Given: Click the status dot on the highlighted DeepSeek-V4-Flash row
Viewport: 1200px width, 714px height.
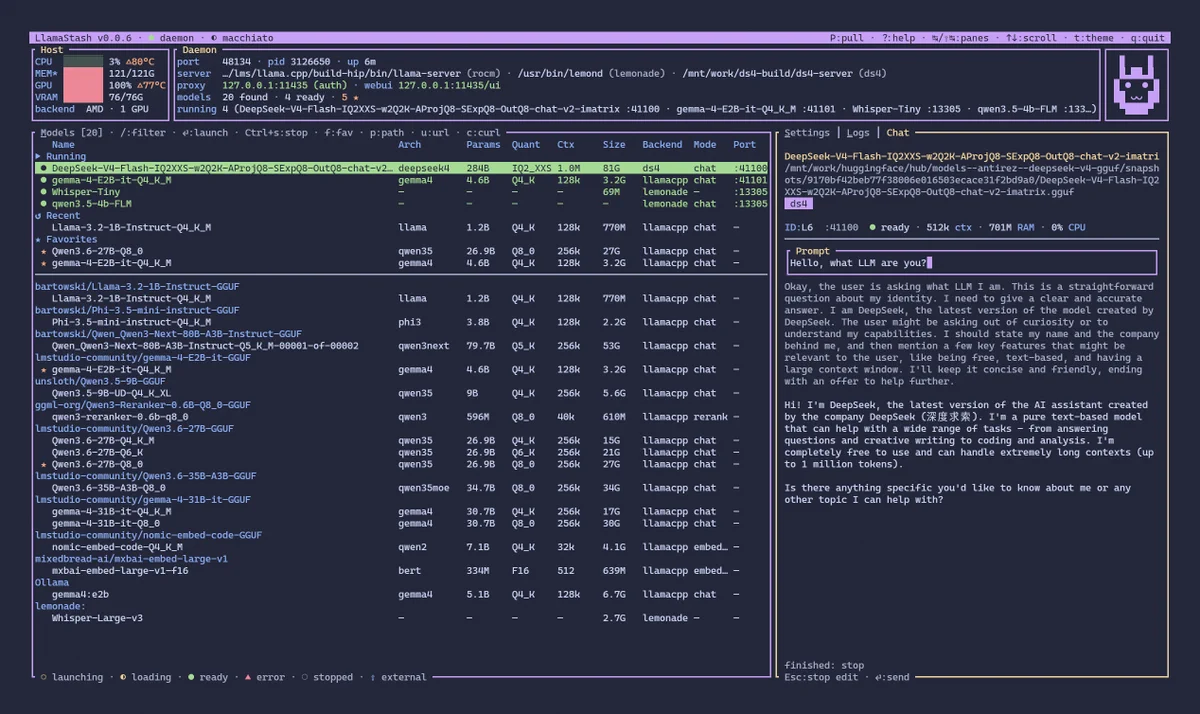Looking at the screenshot, I should [x=44, y=168].
